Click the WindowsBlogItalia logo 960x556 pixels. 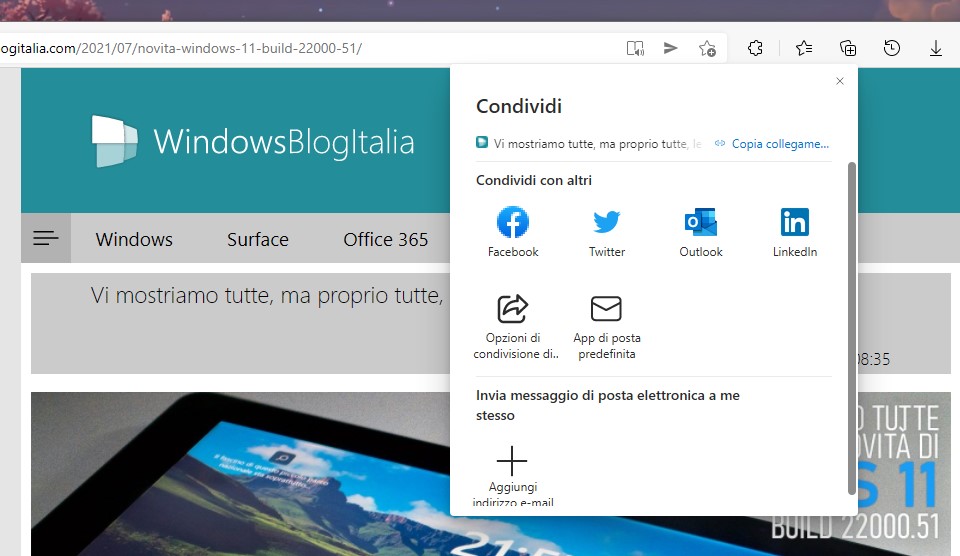253,141
